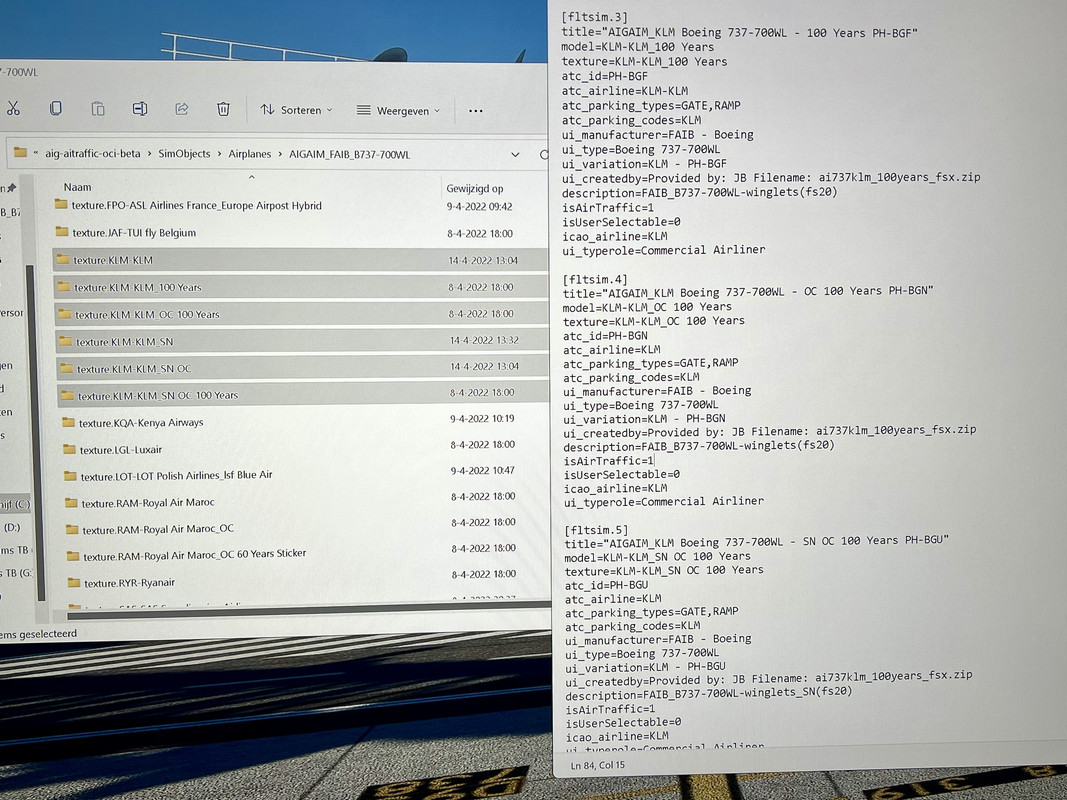This screenshot has width=1067, height=800.
Task: Expand chevron after SimObjects in breadcrumb
Action: click(219, 154)
